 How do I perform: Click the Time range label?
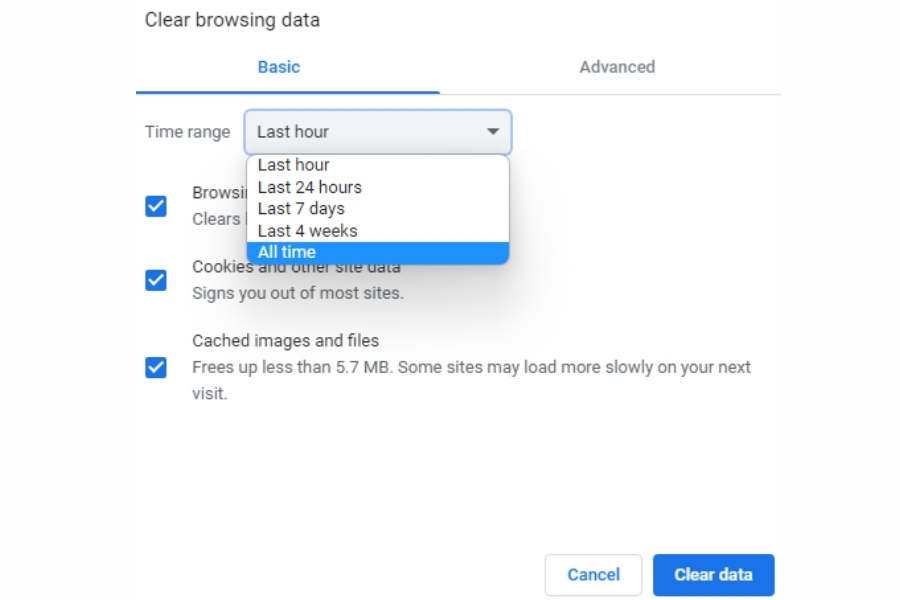190,131
